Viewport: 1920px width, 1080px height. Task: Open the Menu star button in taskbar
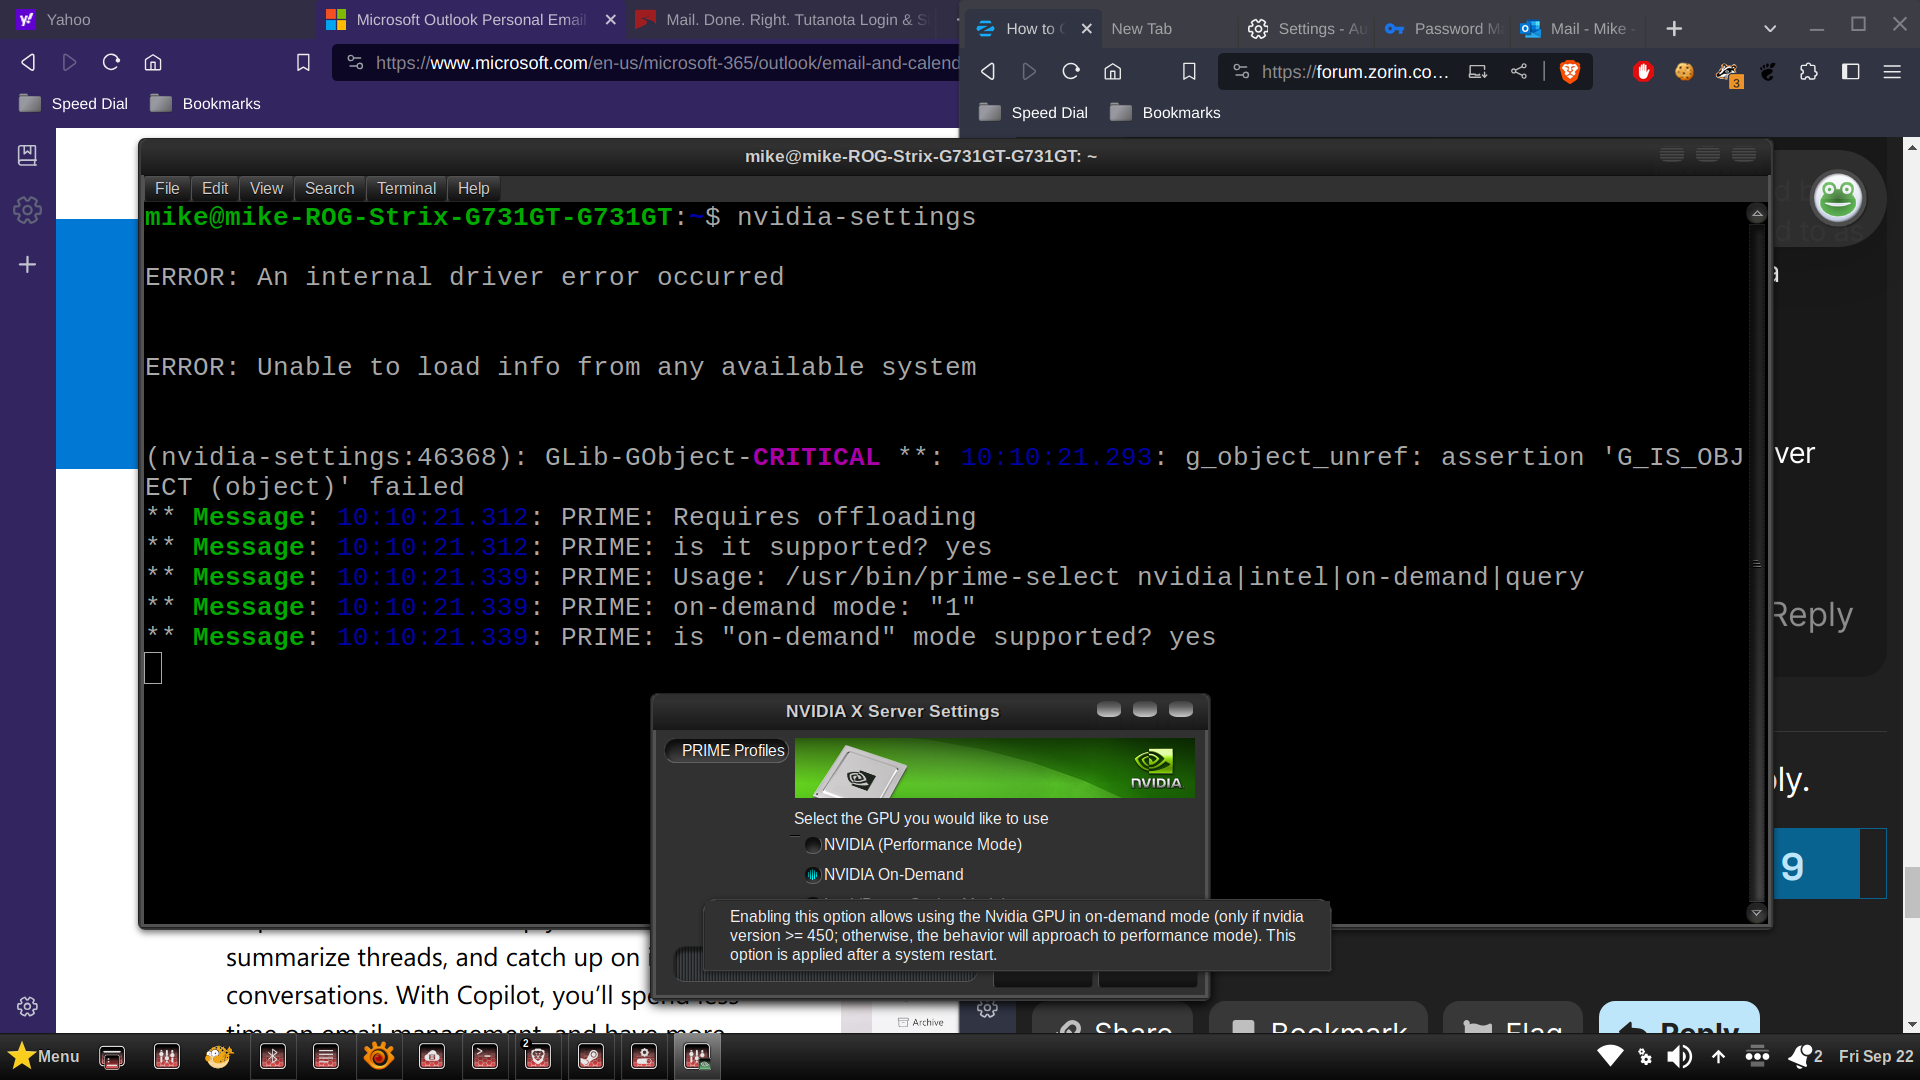coord(44,1056)
